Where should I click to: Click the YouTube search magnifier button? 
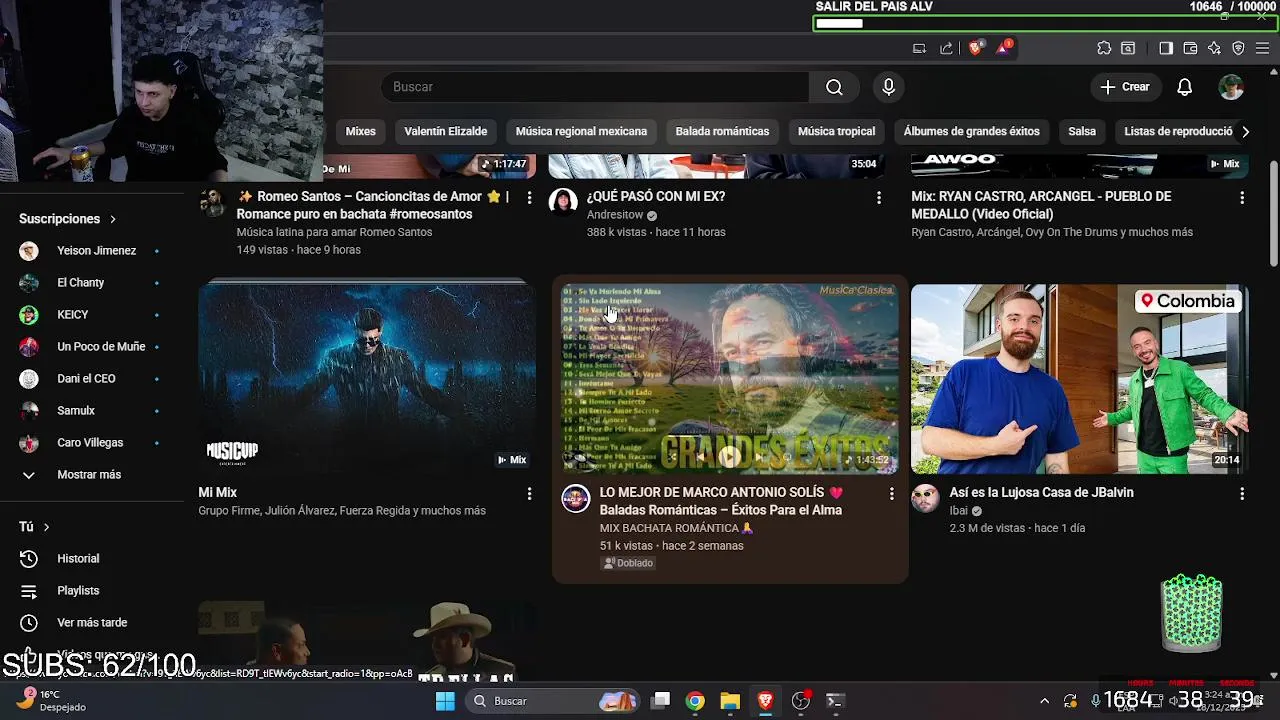[834, 87]
